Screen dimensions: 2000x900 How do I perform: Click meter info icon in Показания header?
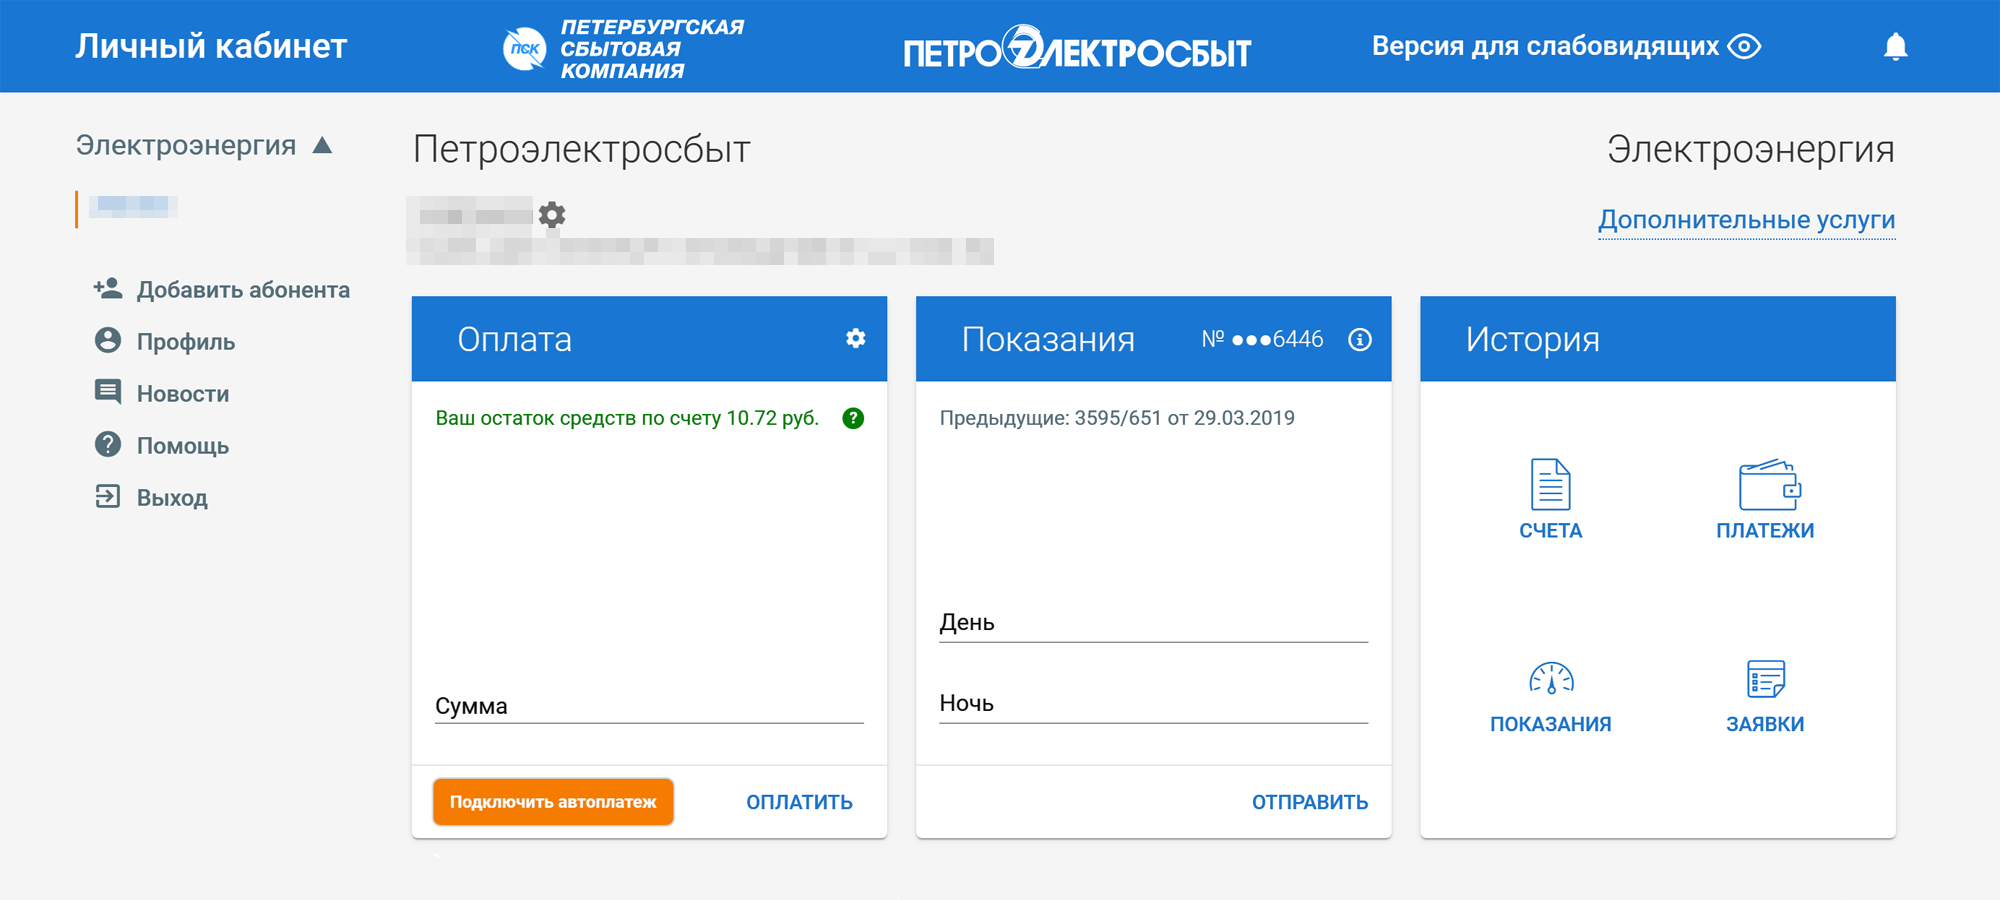(x=1360, y=339)
